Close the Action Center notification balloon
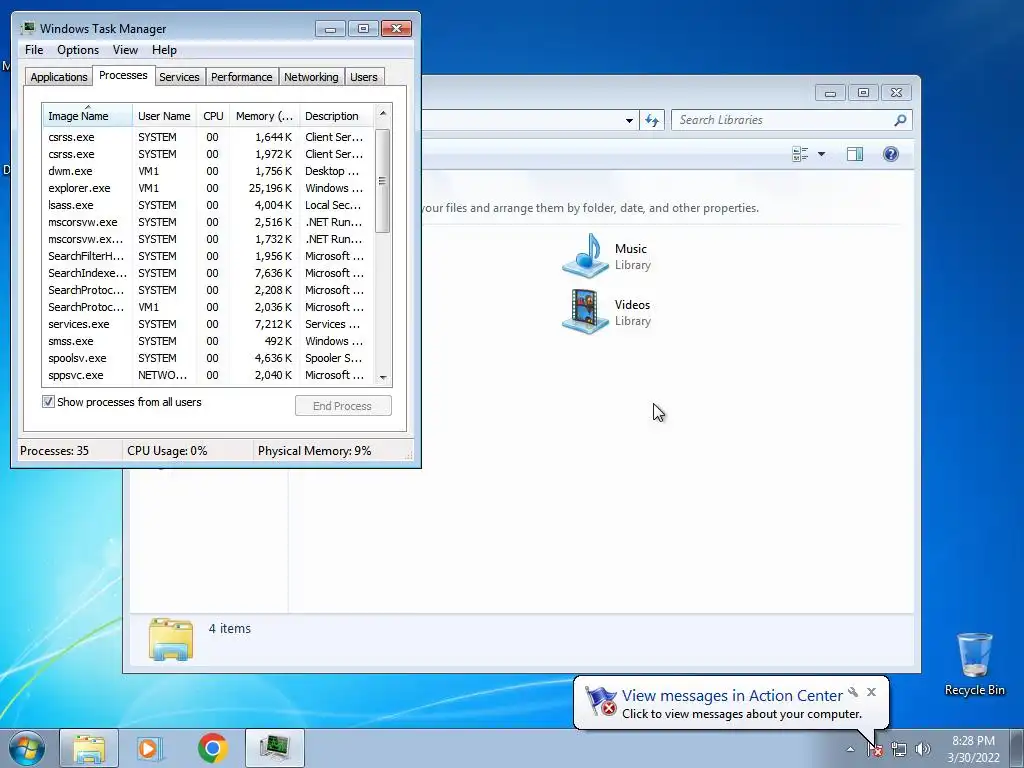 871,692
